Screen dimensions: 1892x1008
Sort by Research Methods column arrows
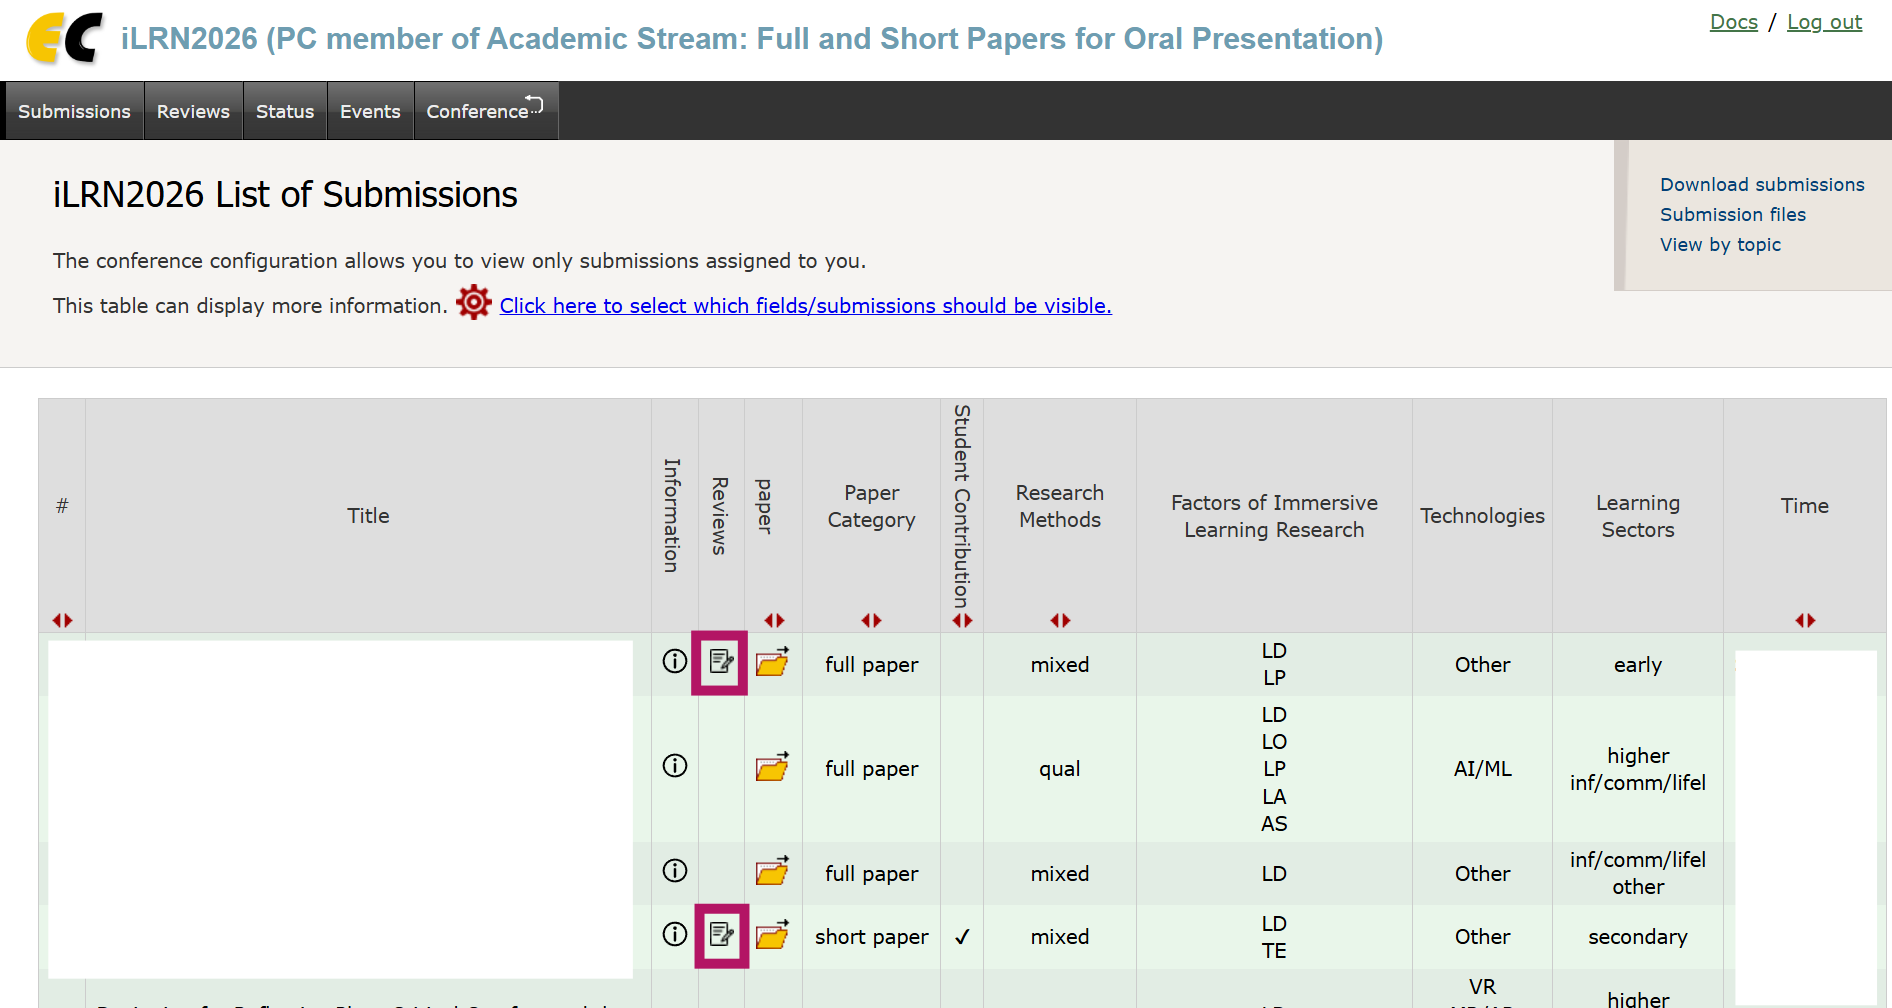1060,620
